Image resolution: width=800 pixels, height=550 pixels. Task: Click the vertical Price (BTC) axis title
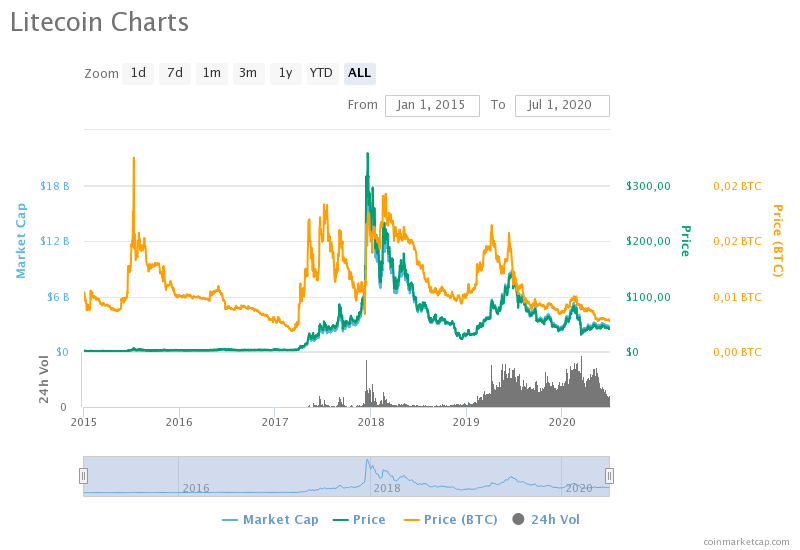[x=777, y=241]
